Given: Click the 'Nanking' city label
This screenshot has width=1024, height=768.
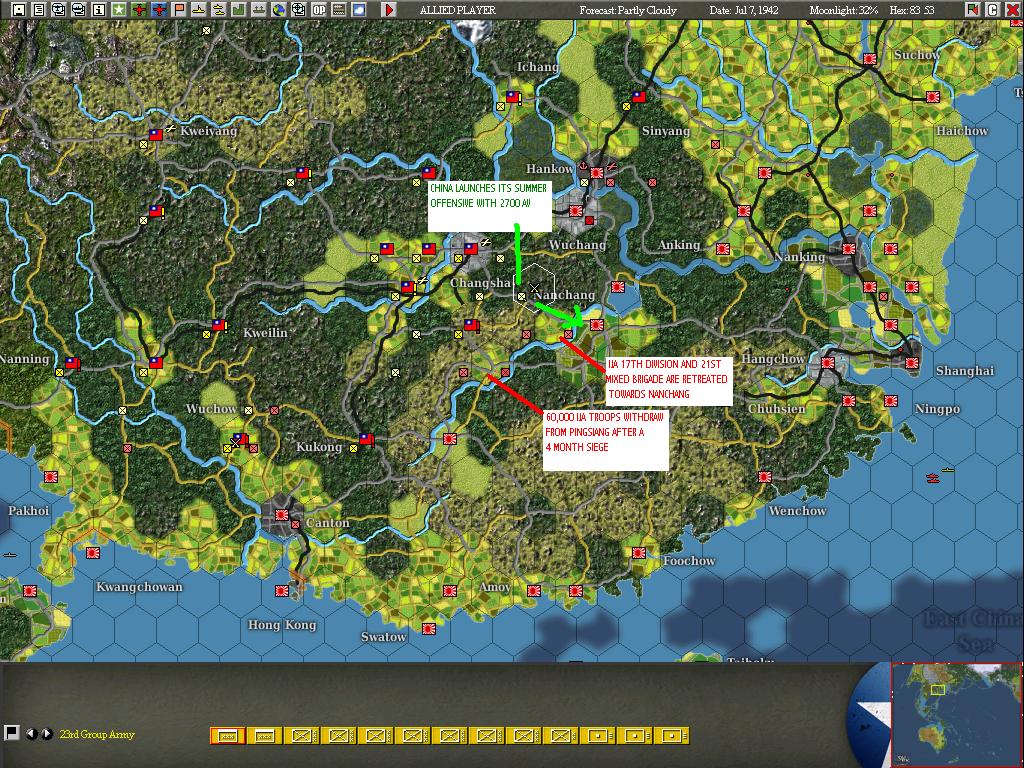Looking at the screenshot, I should (799, 257).
